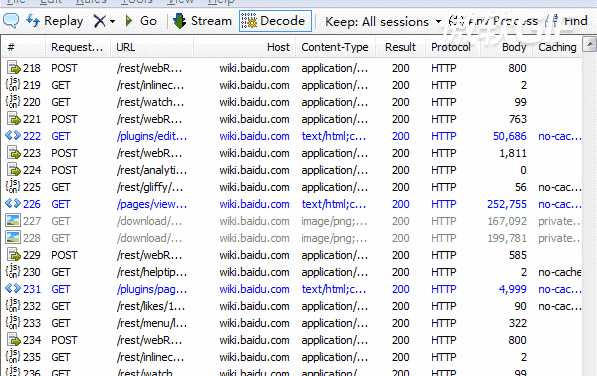Click body size 199,781 in session 228
The height and width of the screenshot is (376, 597).
click(x=507, y=238)
